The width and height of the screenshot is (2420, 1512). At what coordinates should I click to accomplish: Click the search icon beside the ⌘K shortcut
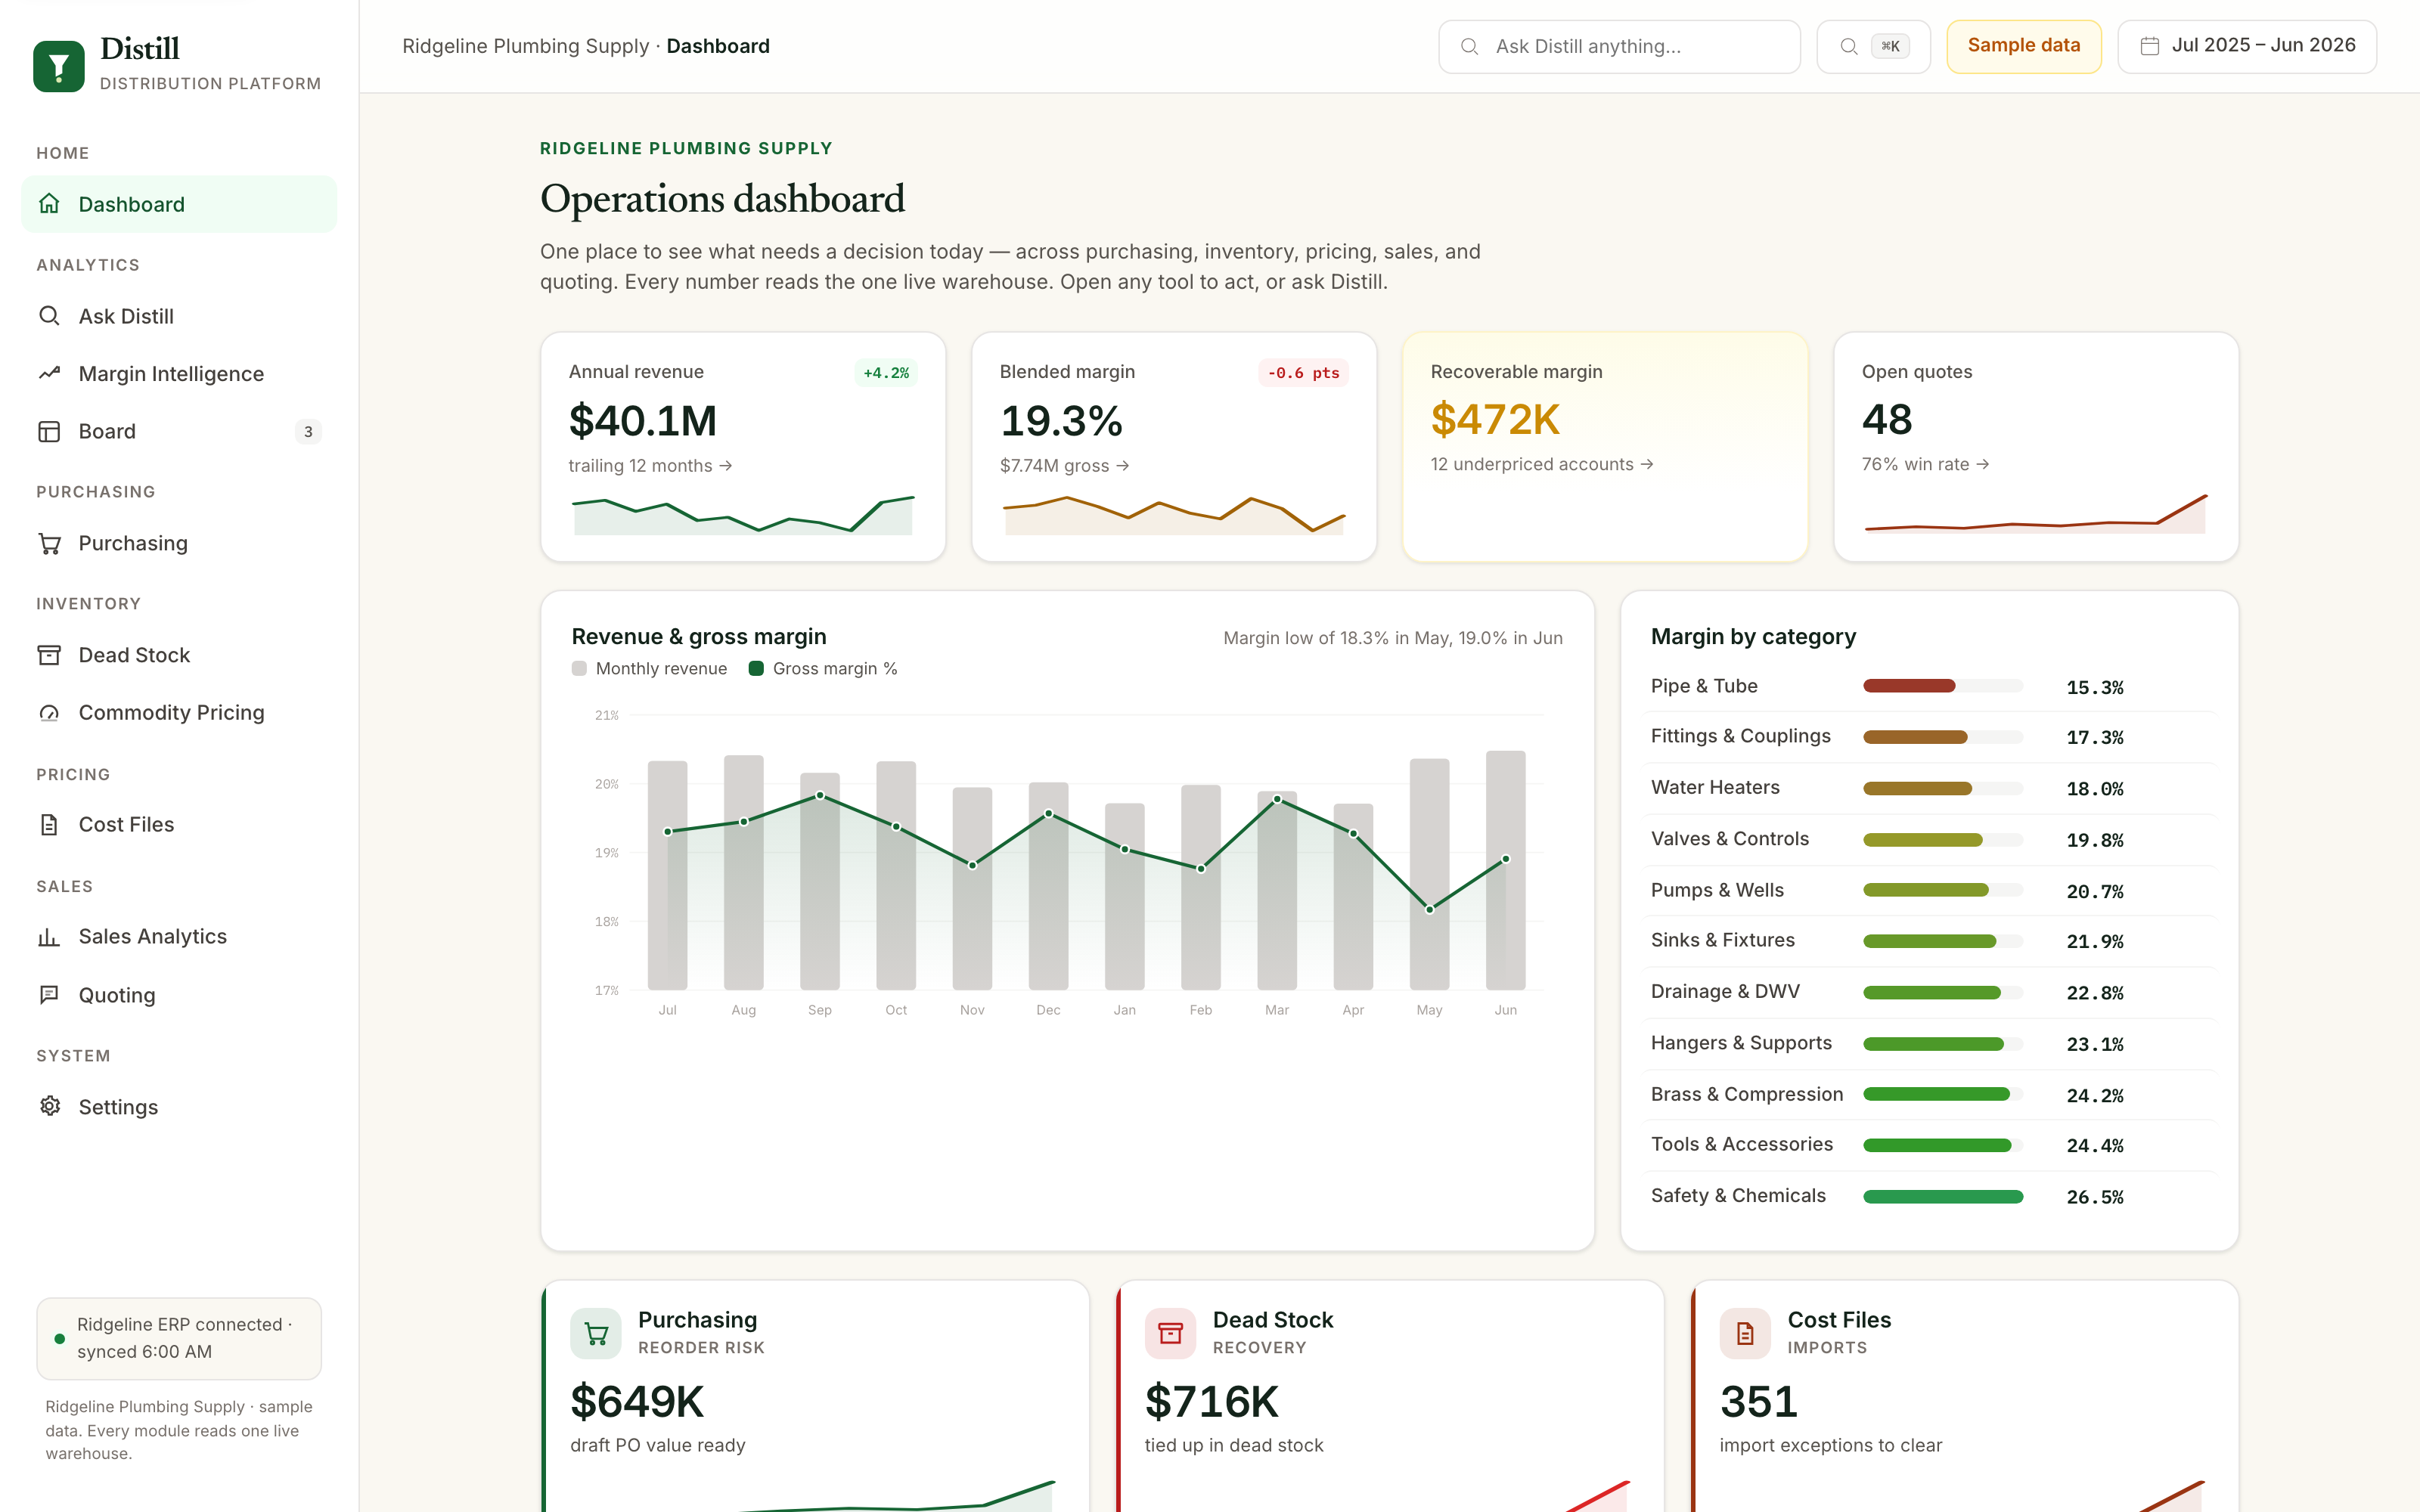(1849, 46)
